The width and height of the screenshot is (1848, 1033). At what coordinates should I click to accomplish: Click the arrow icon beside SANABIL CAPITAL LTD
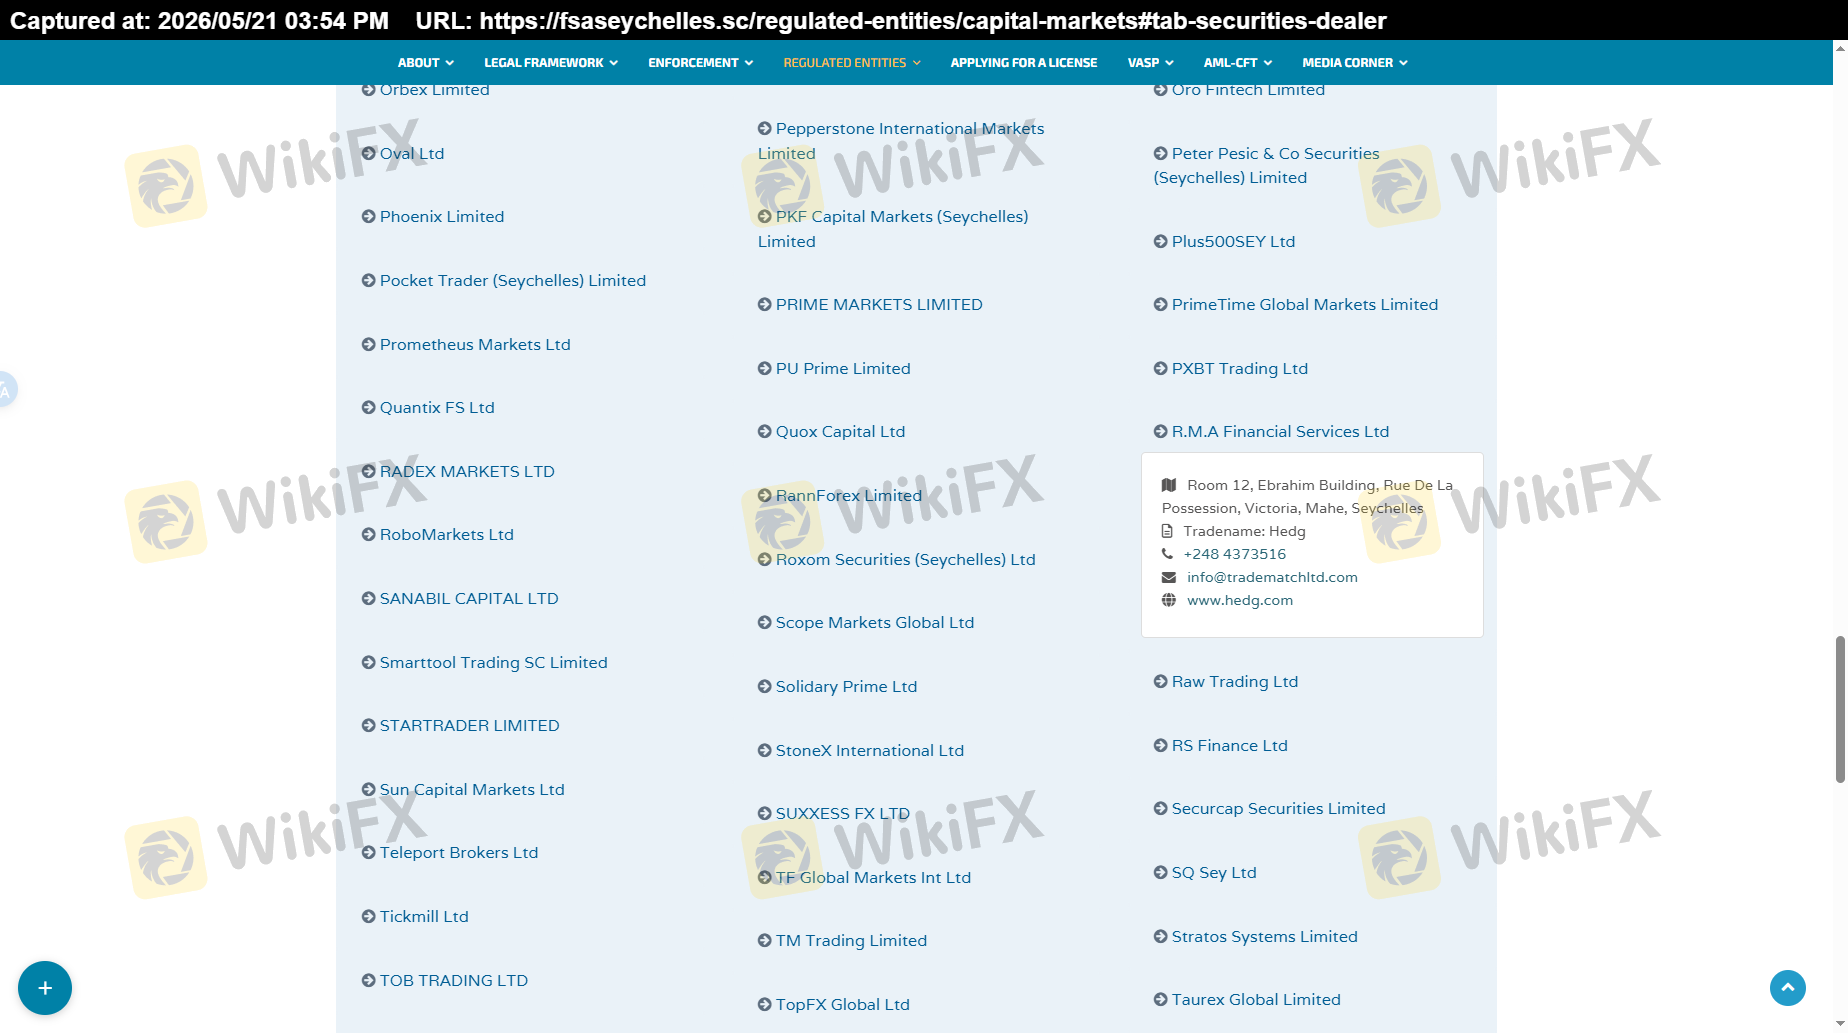[x=368, y=598]
